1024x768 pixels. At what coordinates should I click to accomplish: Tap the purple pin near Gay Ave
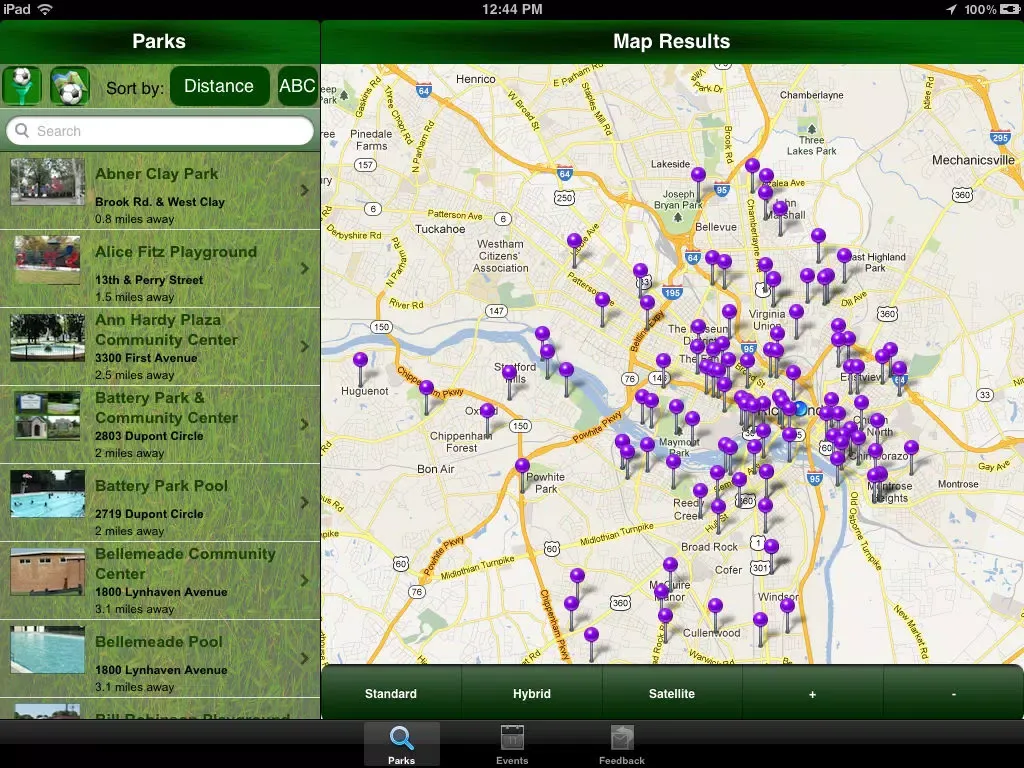tap(912, 448)
